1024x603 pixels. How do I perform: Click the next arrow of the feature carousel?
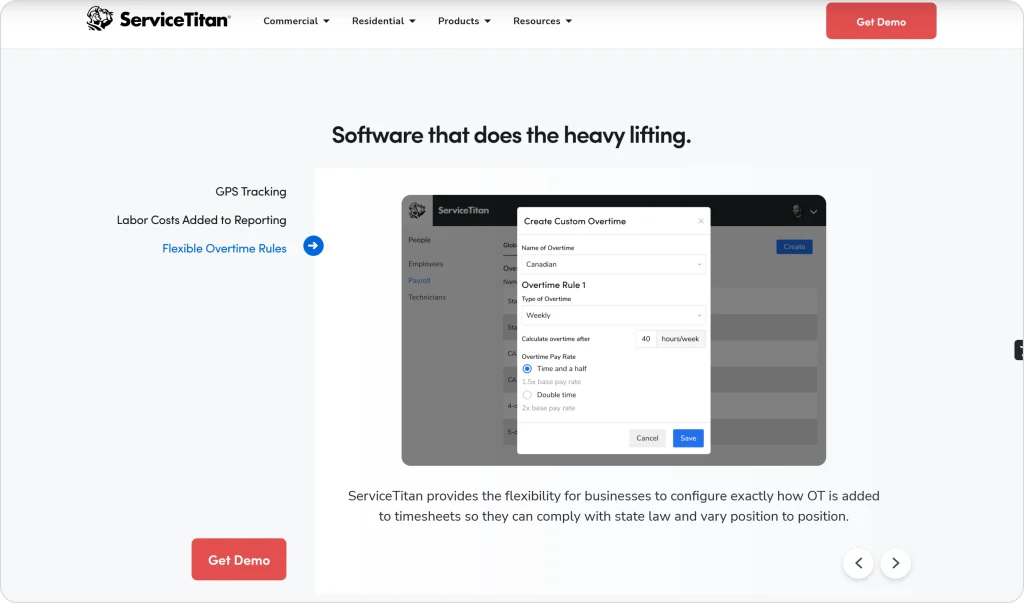click(x=895, y=563)
